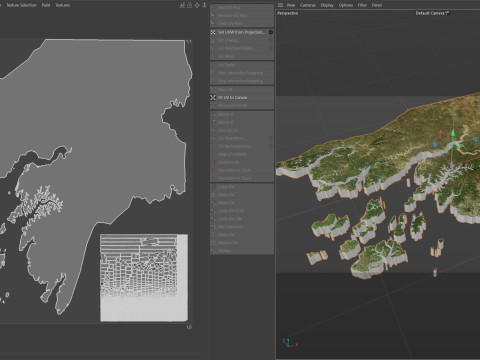Screen dimensions: 480x360
Task: Click the green Y axis arrow gizmo
Action: click(453, 133)
